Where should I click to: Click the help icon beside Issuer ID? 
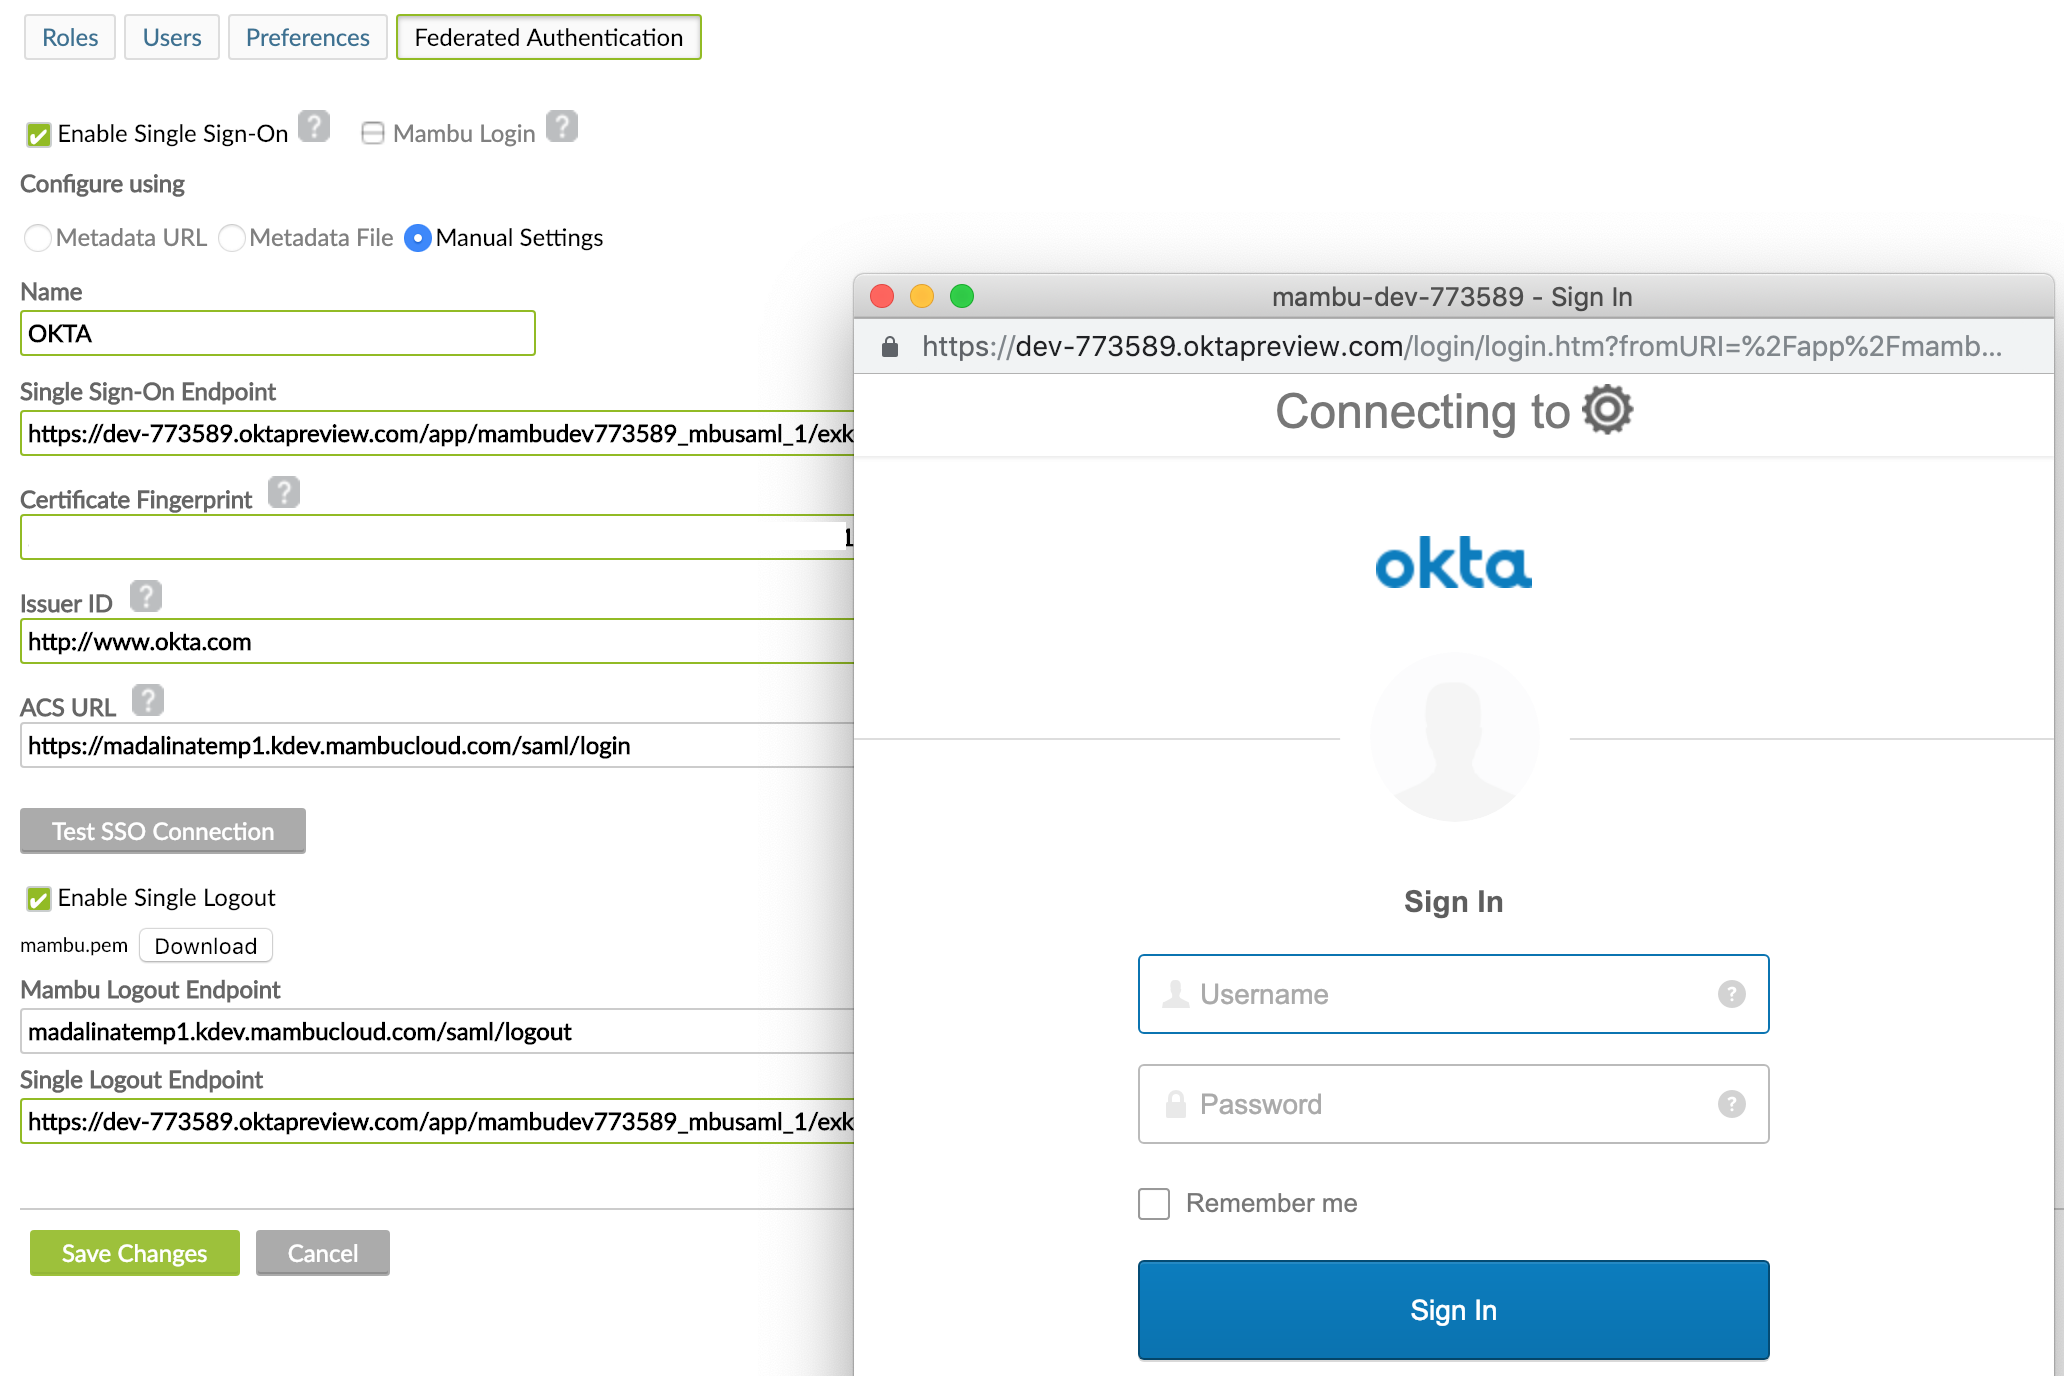[147, 596]
